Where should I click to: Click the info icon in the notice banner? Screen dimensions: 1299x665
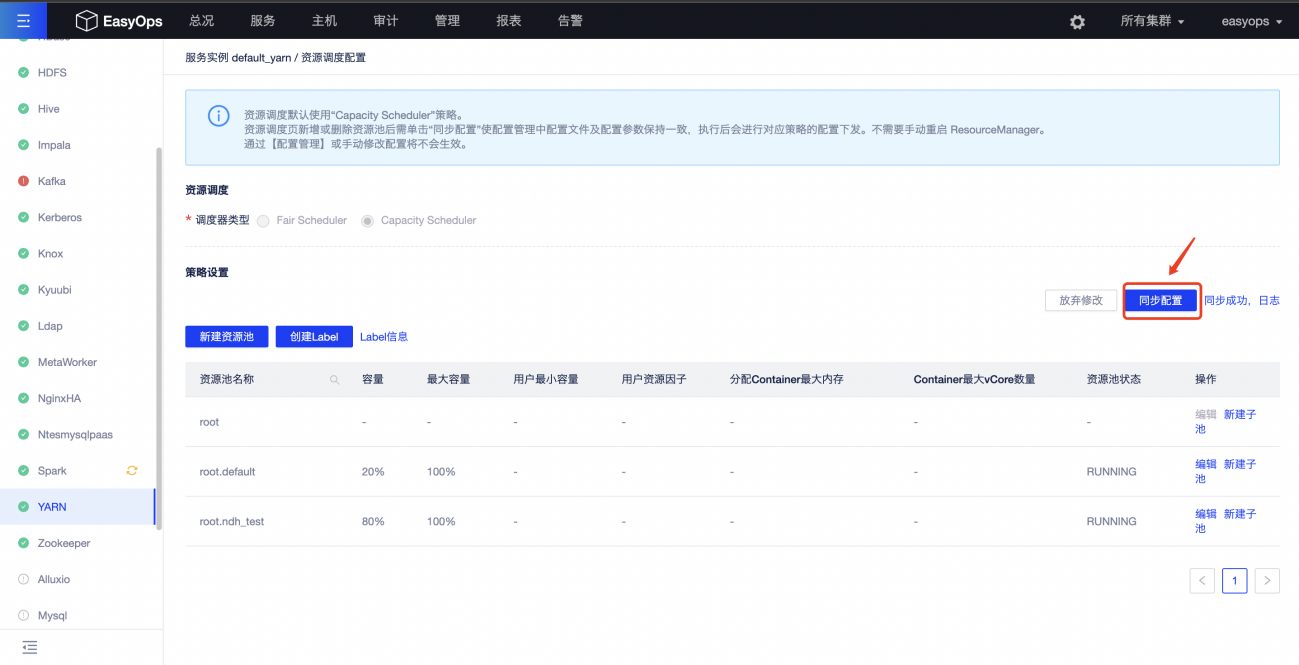(x=218, y=116)
